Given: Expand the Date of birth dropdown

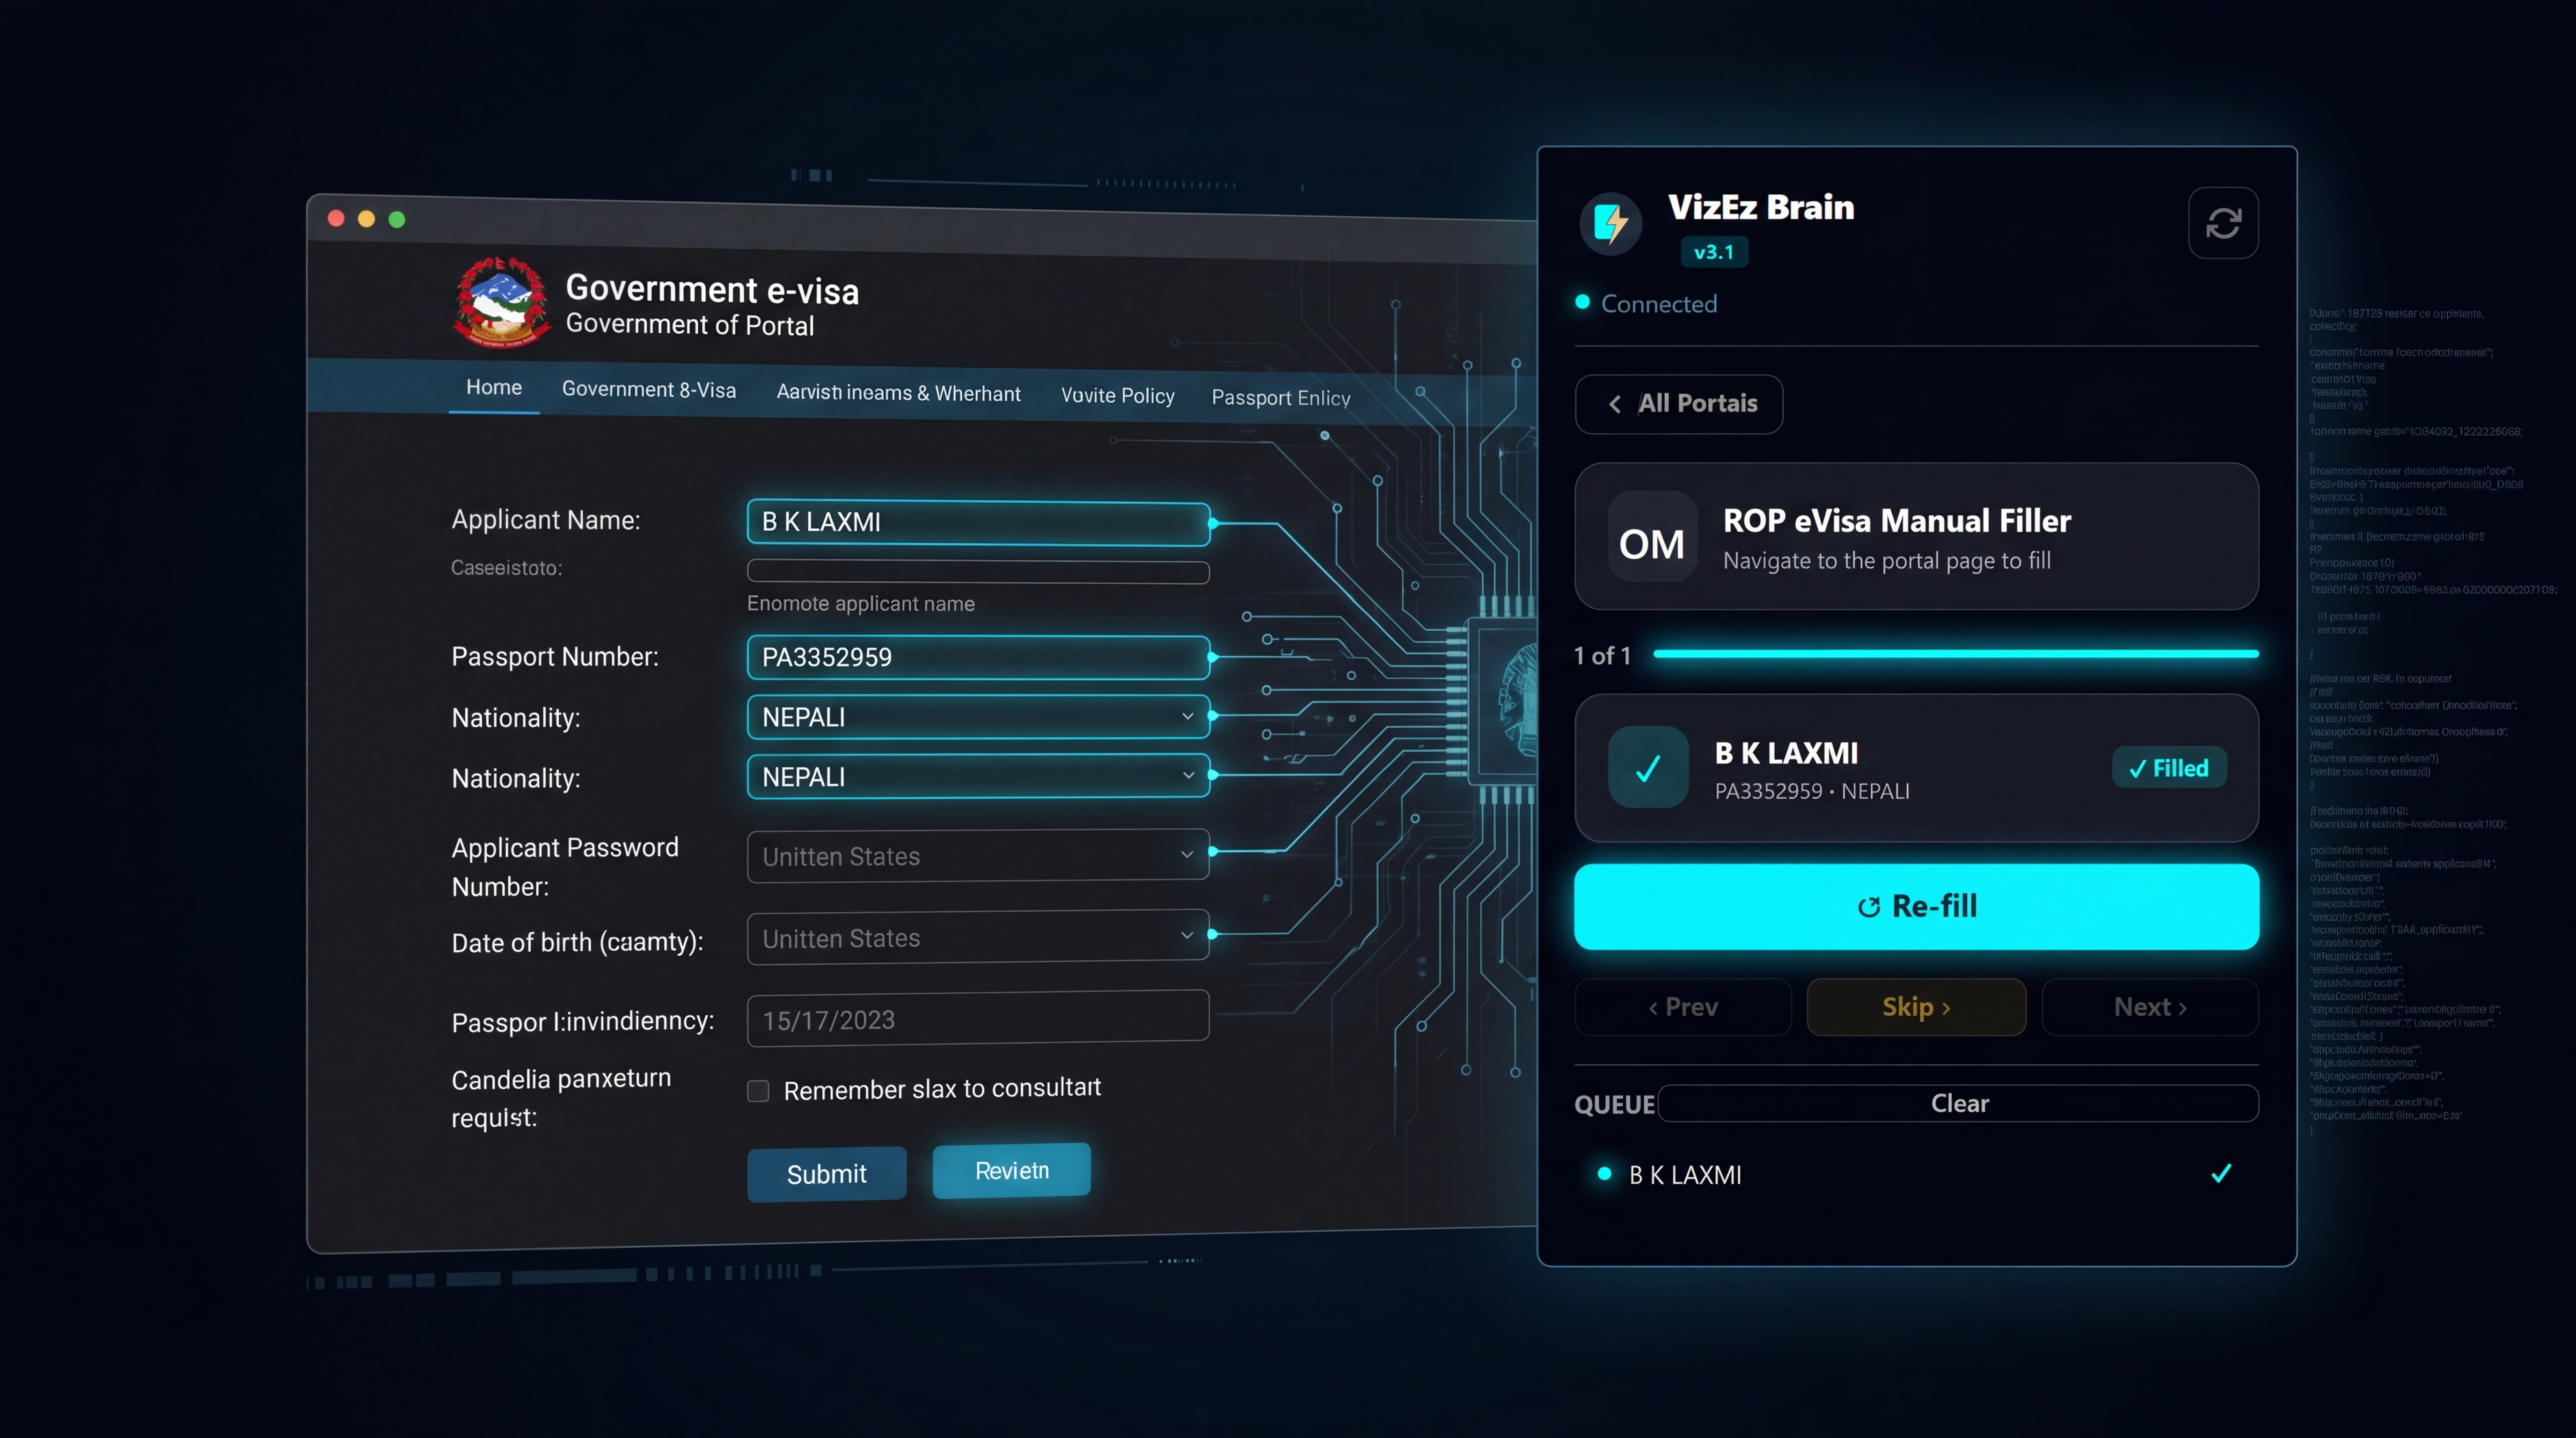Looking at the screenshot, I should [x=978, y=937].
